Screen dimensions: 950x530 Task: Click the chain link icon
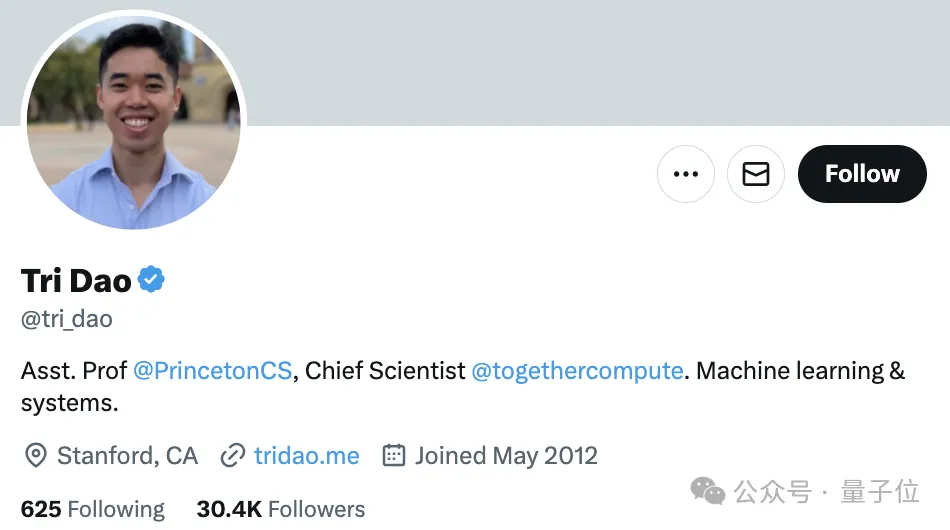pyautogui.click(x=232, y=456)
